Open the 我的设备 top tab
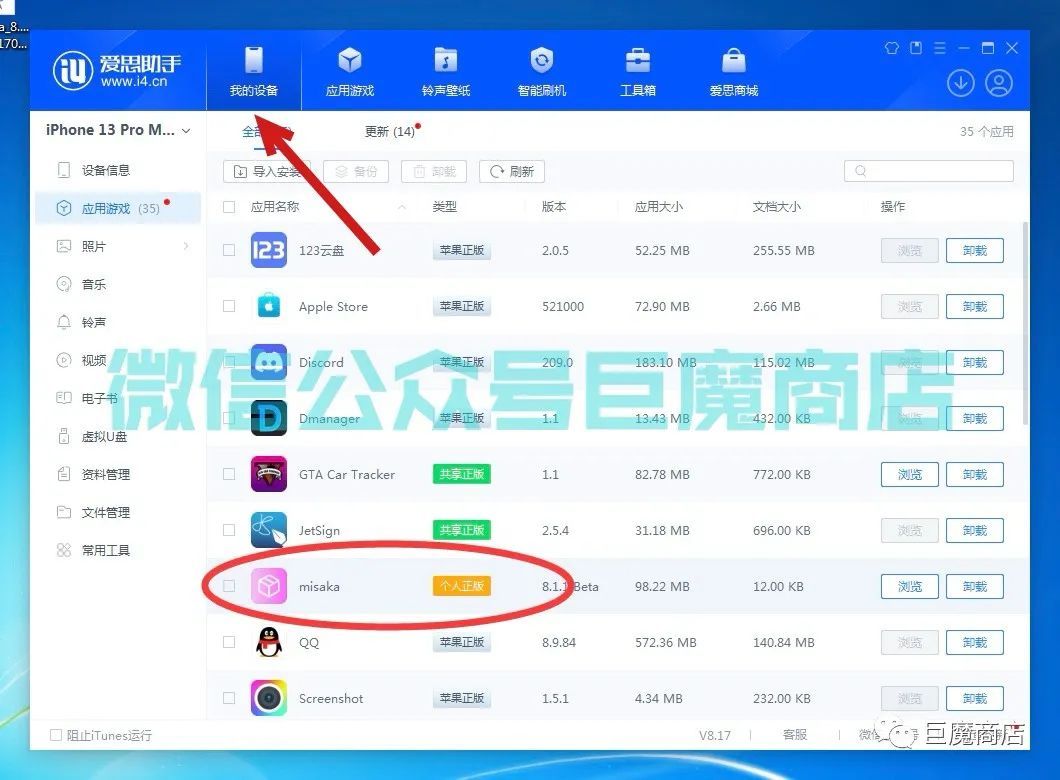The image size is (1060, 780). click(x=254, y=71)
